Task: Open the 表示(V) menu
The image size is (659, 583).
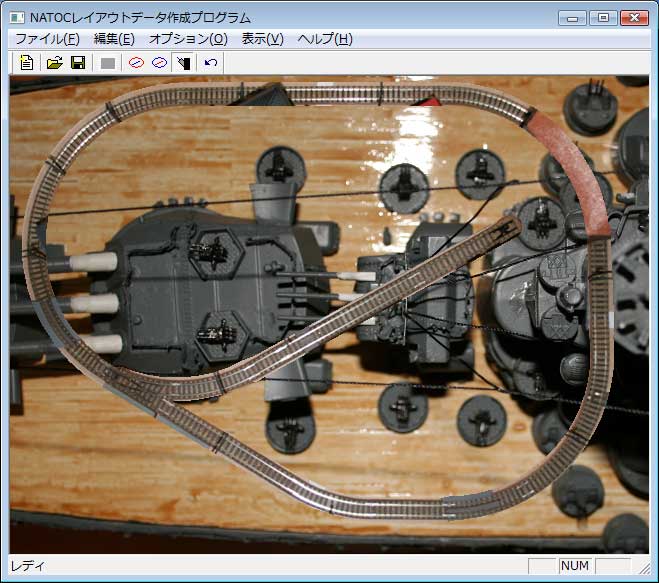Action: (x=263, y=39)
